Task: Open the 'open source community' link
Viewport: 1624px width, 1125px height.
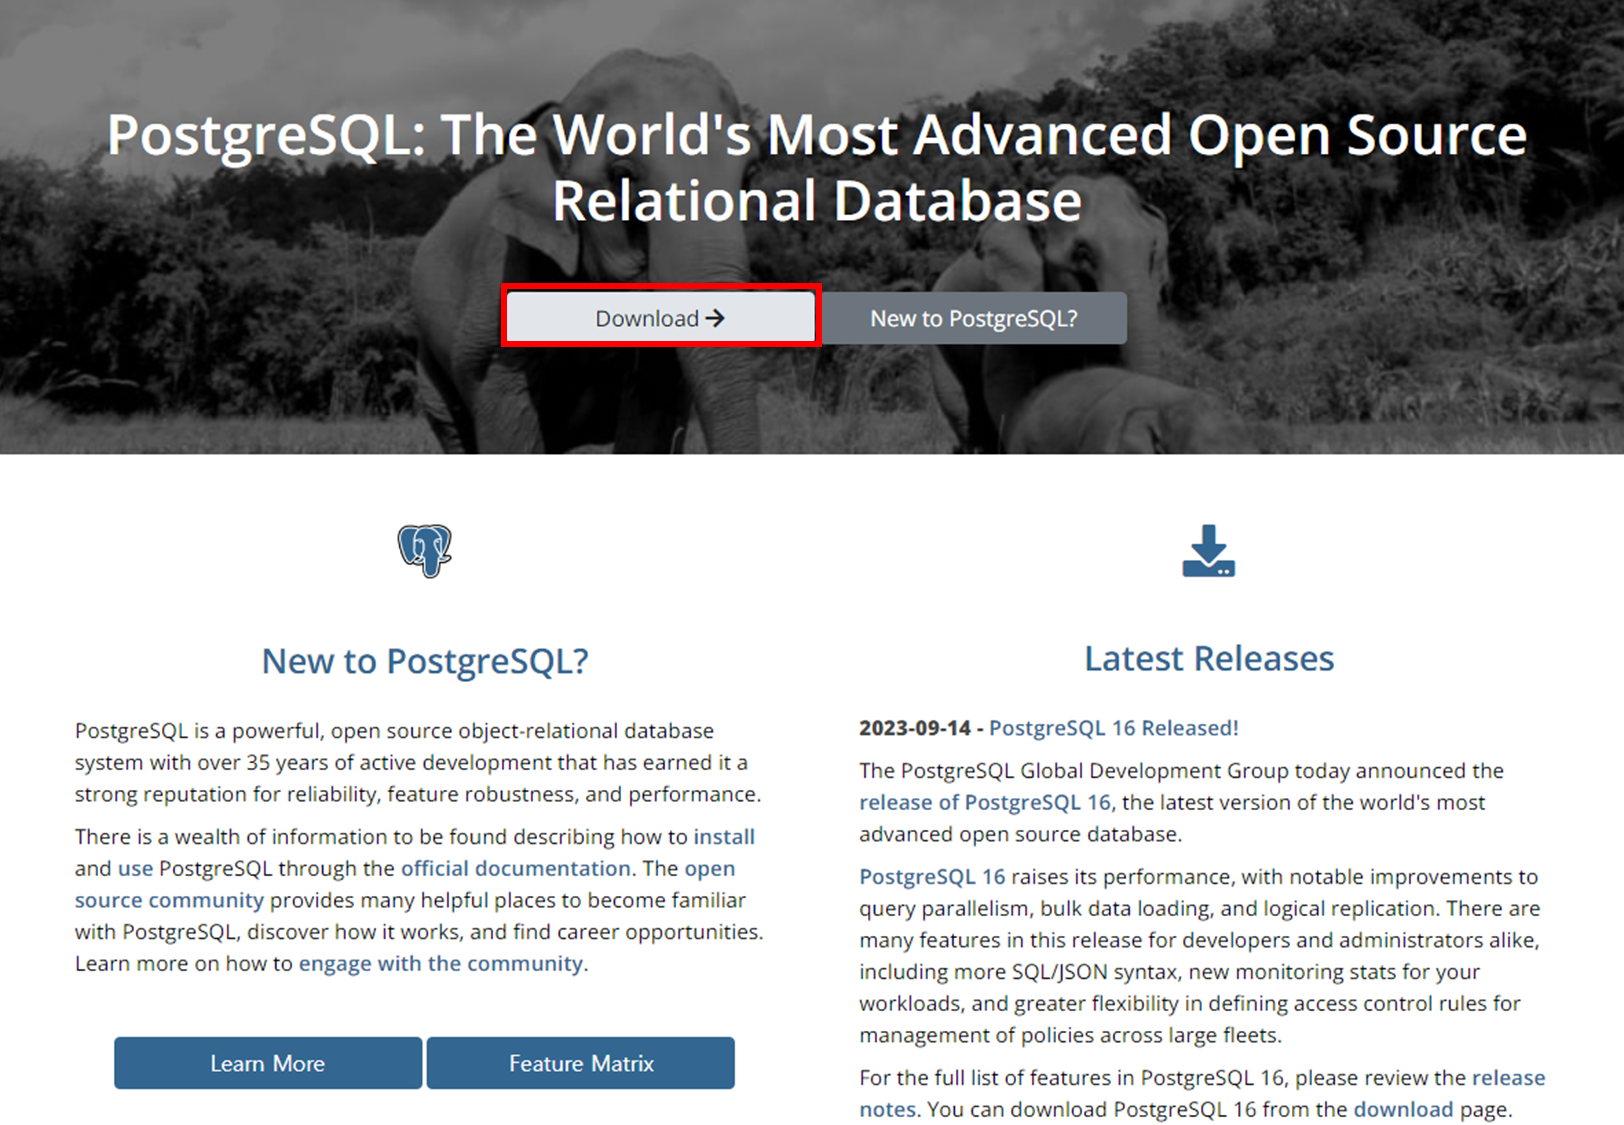Action: point(710,868)
